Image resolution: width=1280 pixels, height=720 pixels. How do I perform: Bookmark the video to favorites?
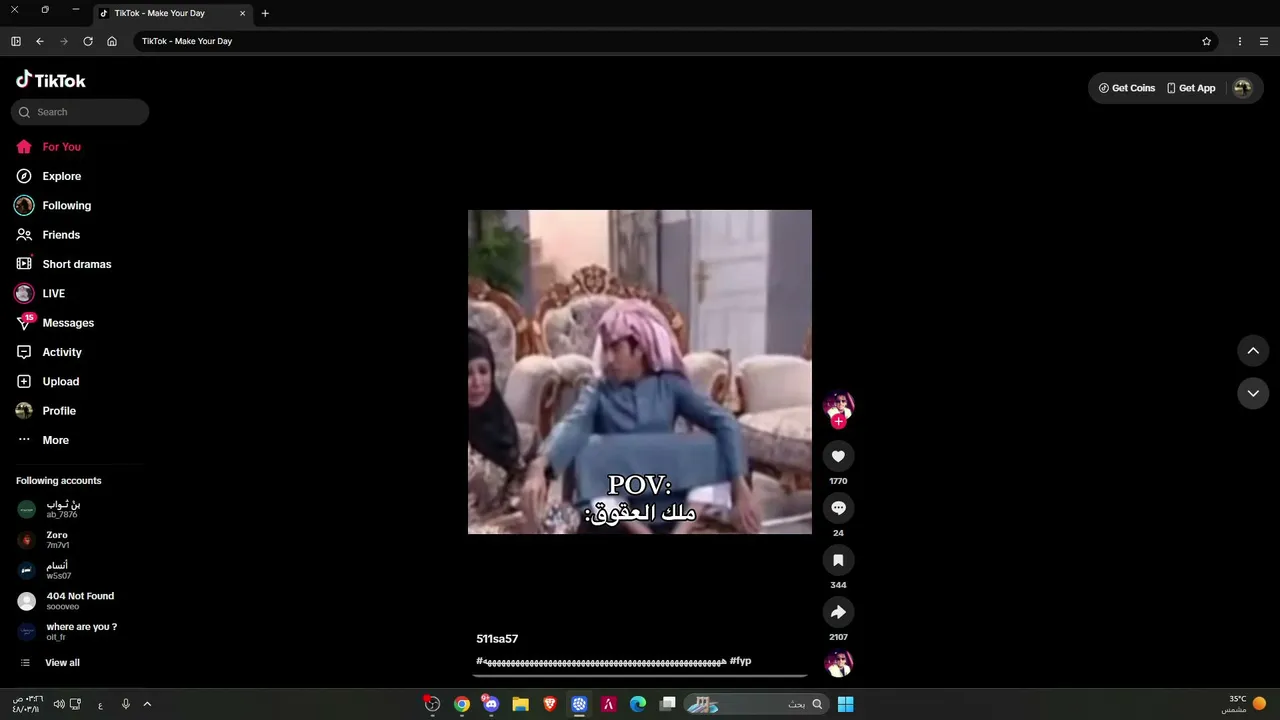(x=838, y=560)
